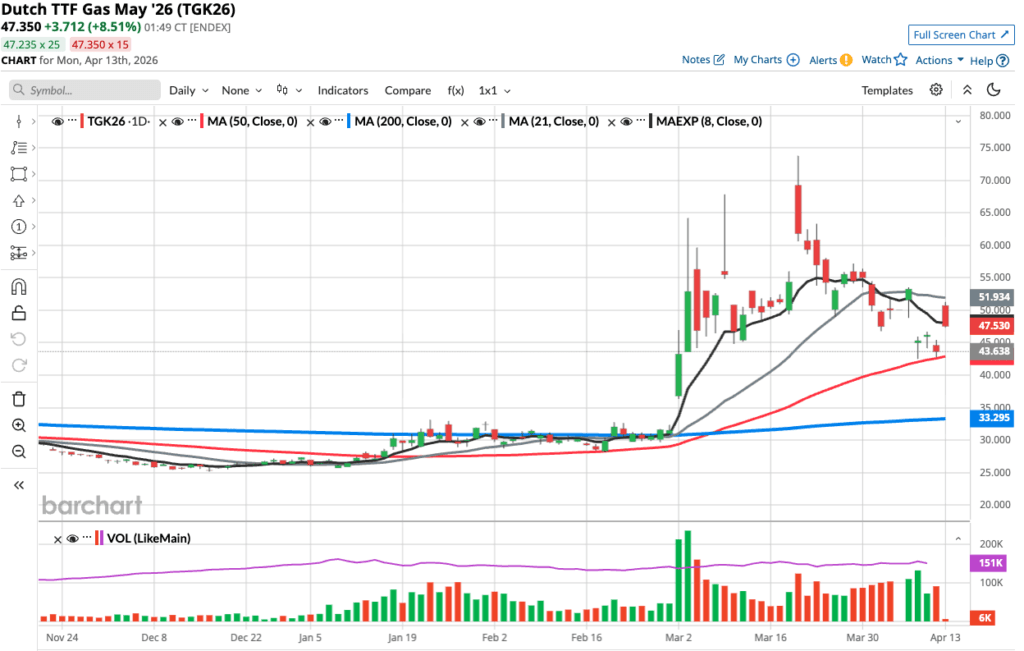Click the lock drawings icon
Image resolution: width=1024 pixels, height=651 pixels.
tap(18, 313)
